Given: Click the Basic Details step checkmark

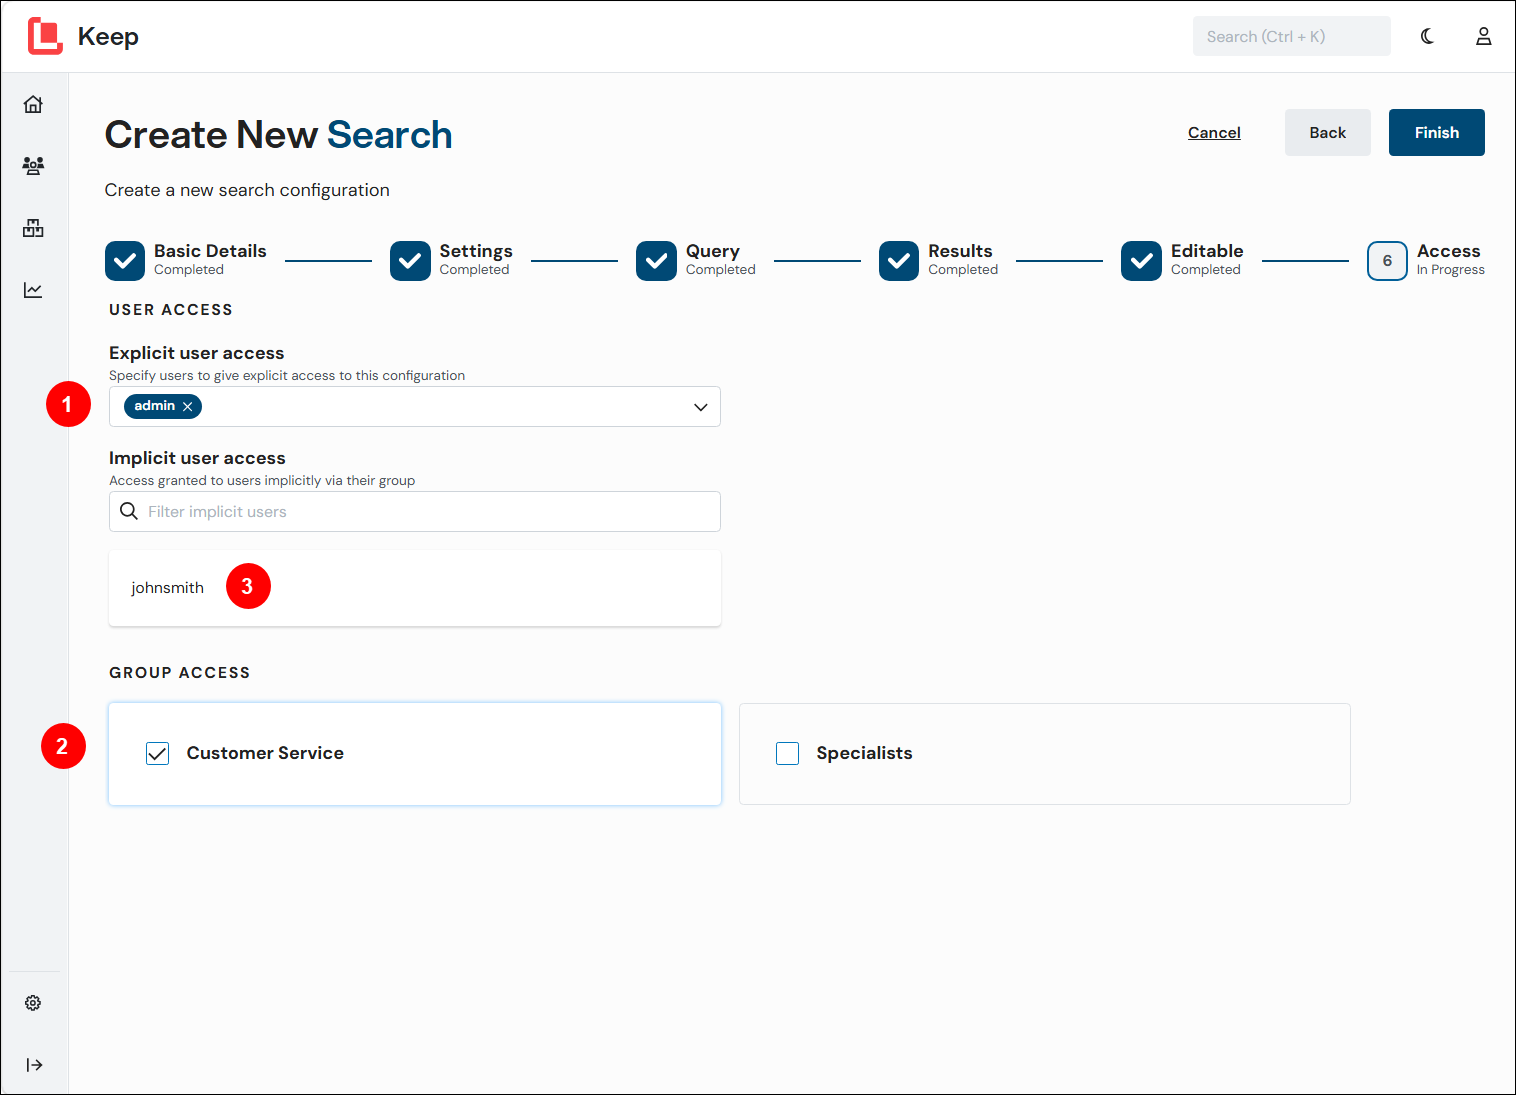Looking at the screenshot, I should click(x=125, y=261).
